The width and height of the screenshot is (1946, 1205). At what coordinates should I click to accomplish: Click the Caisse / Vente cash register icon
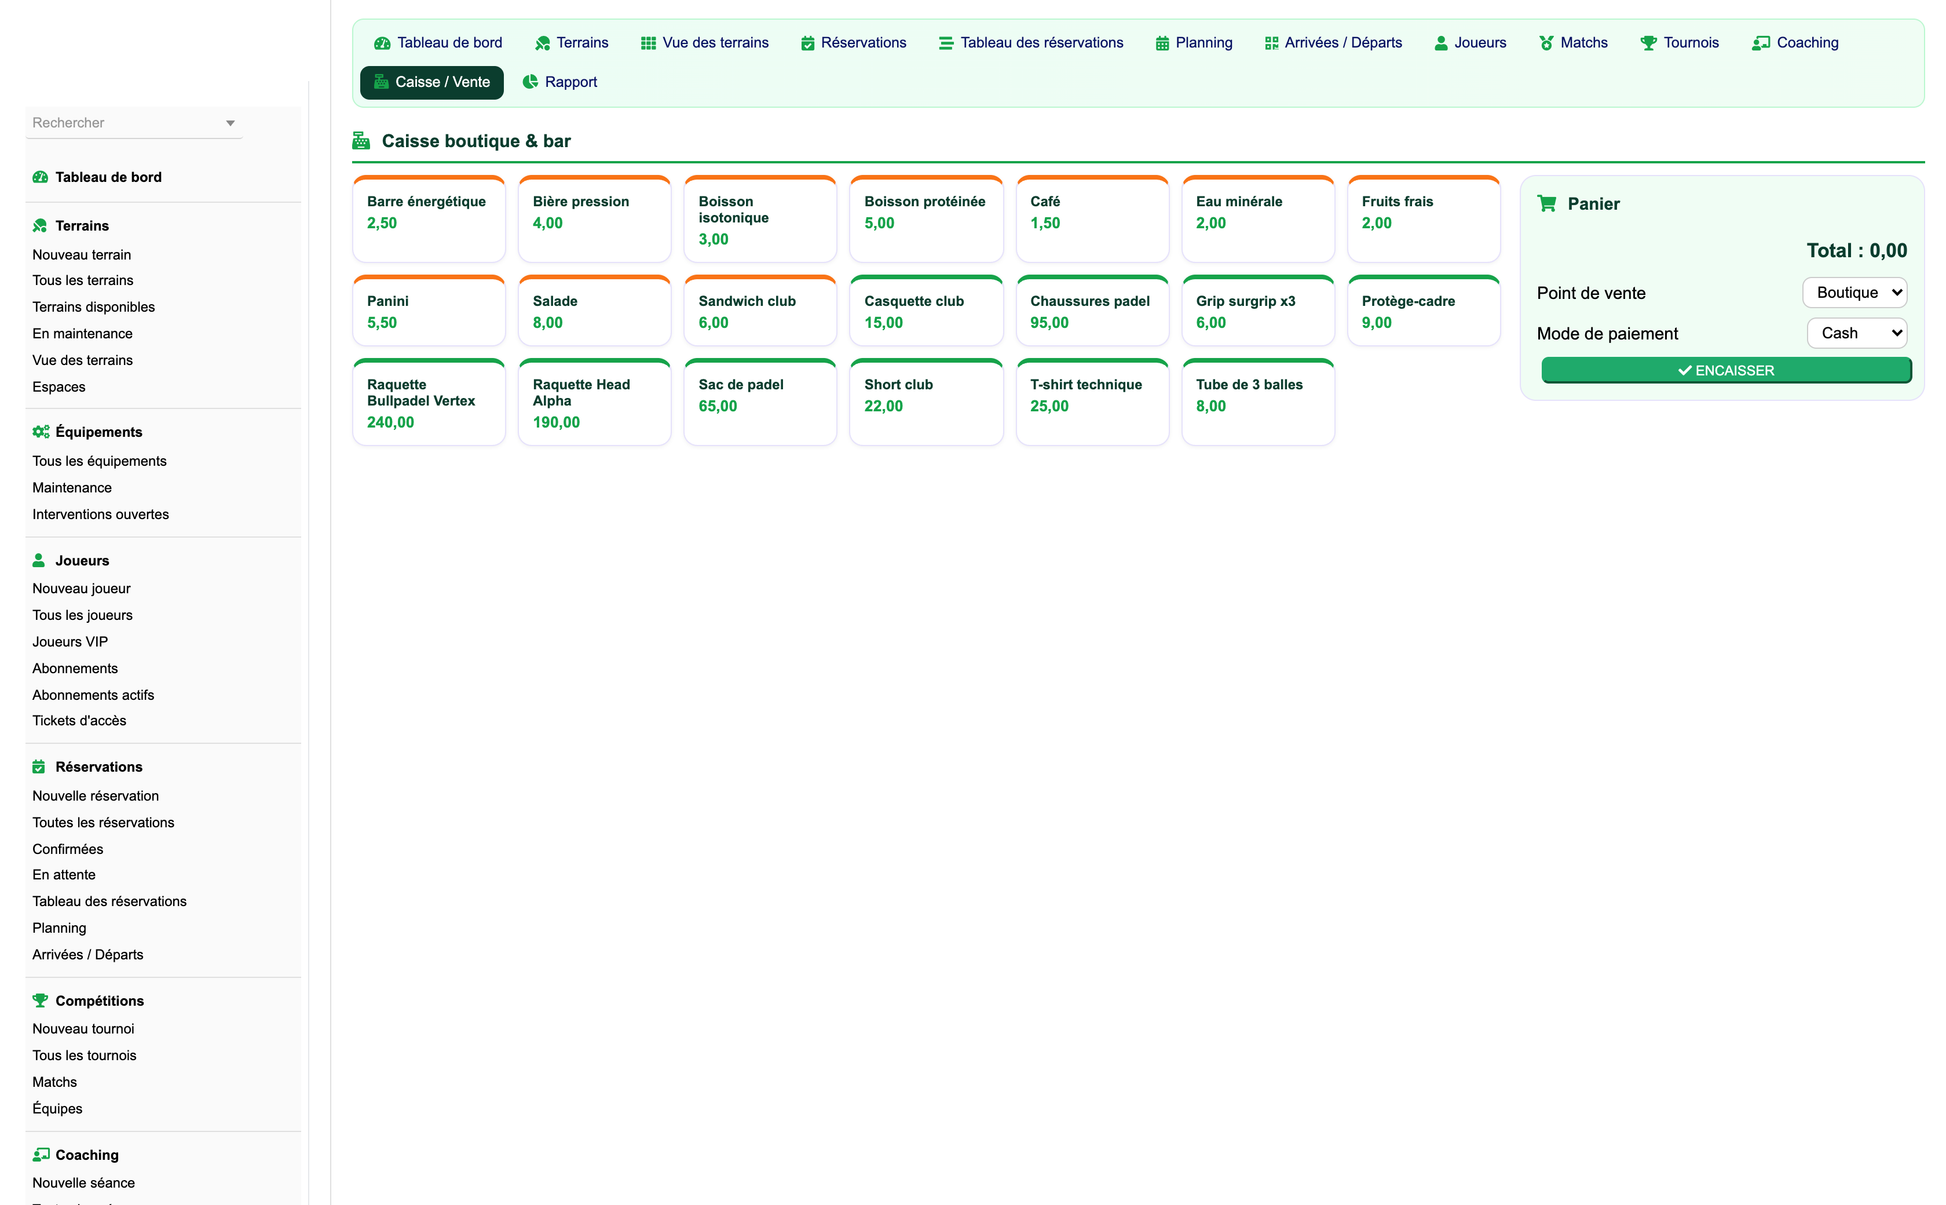tap(381, 82)
